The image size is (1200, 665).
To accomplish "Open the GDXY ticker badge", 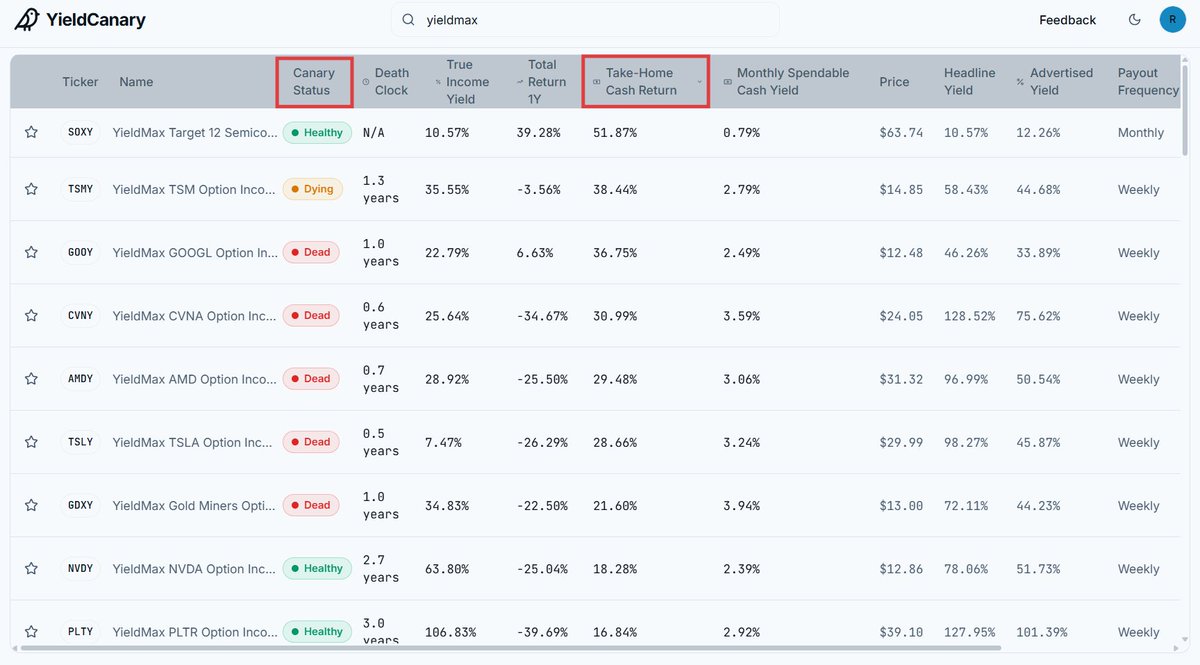I will click(81, 505).
